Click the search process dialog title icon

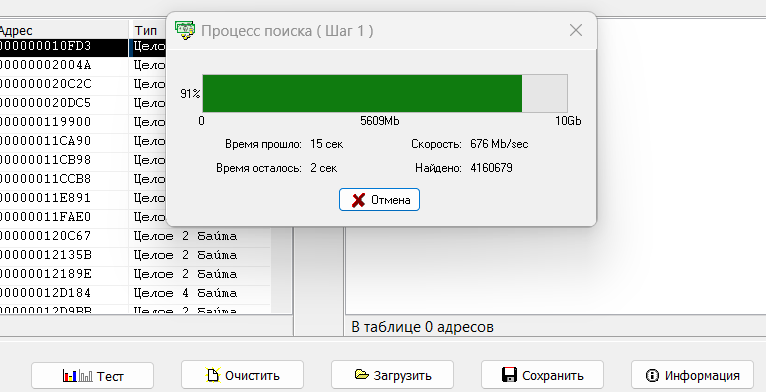click(x=185, y=30)
